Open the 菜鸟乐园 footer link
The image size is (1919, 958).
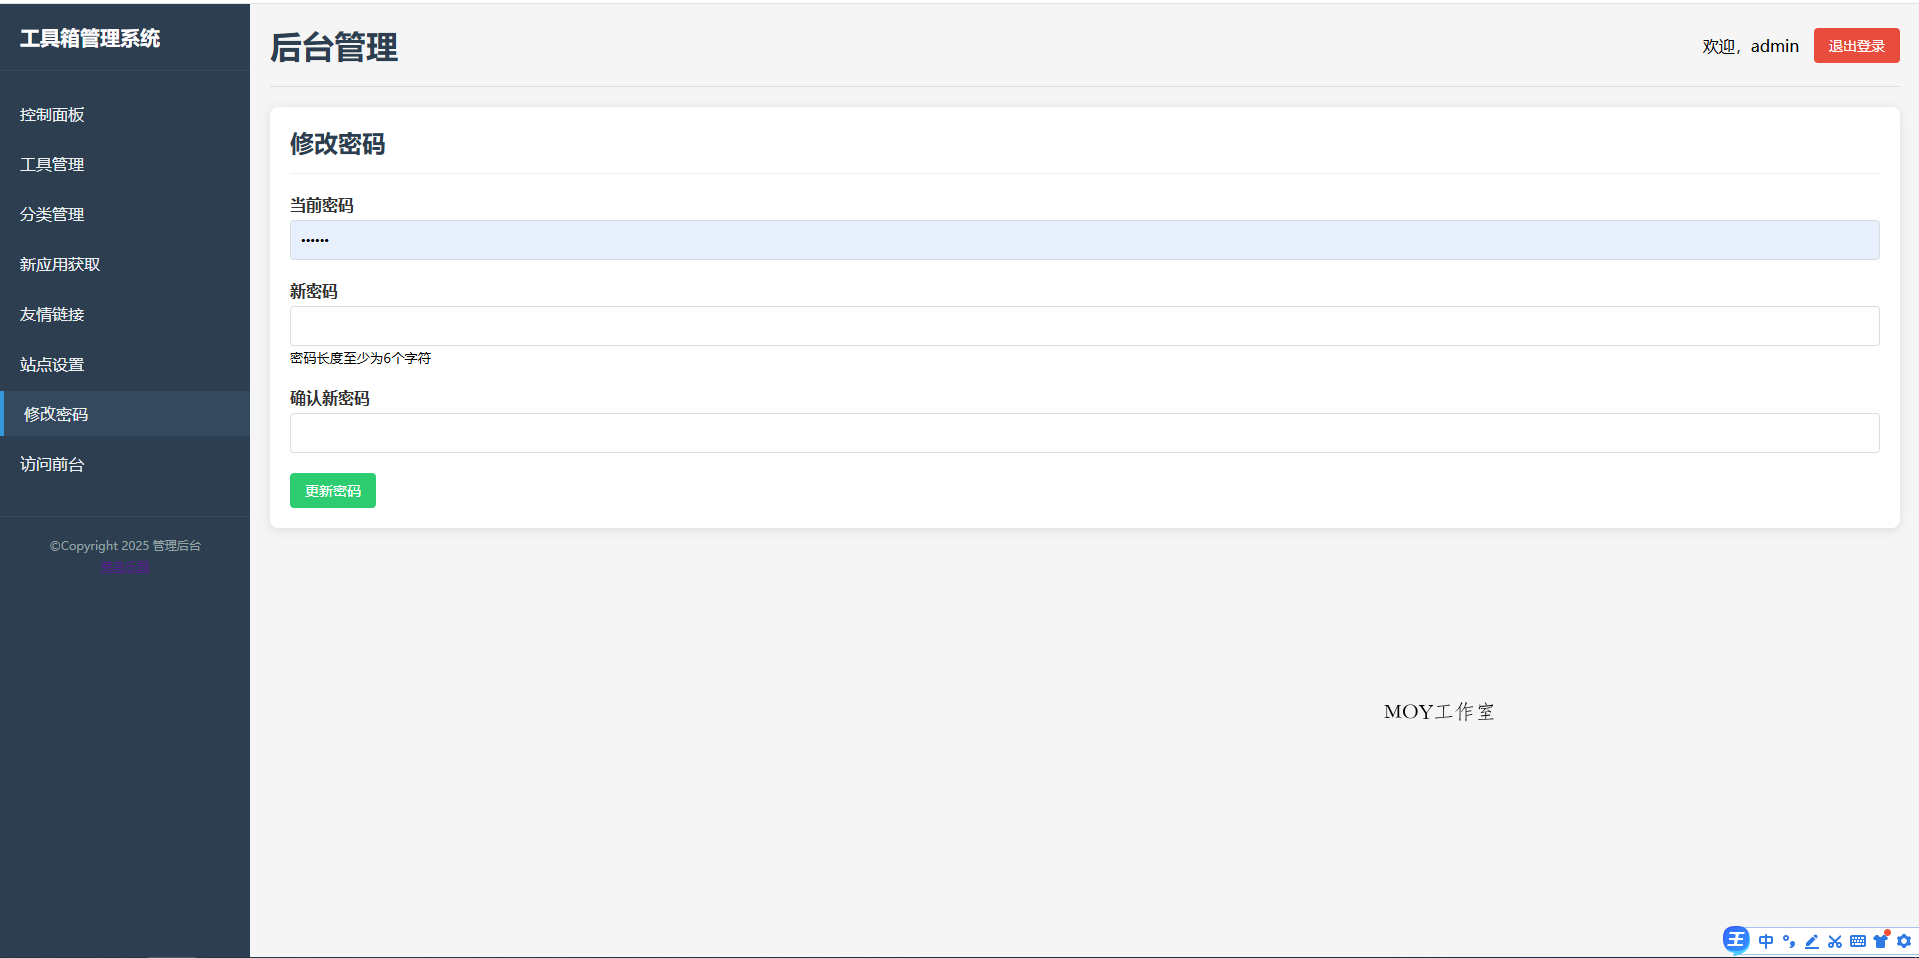coord(125,568)
